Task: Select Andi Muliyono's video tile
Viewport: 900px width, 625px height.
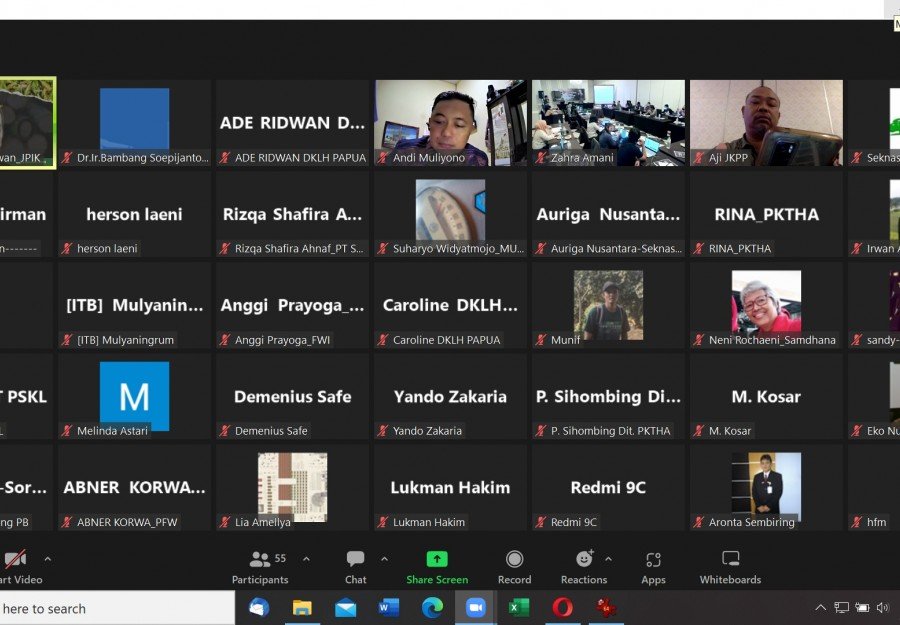Action: coord(450,122)
